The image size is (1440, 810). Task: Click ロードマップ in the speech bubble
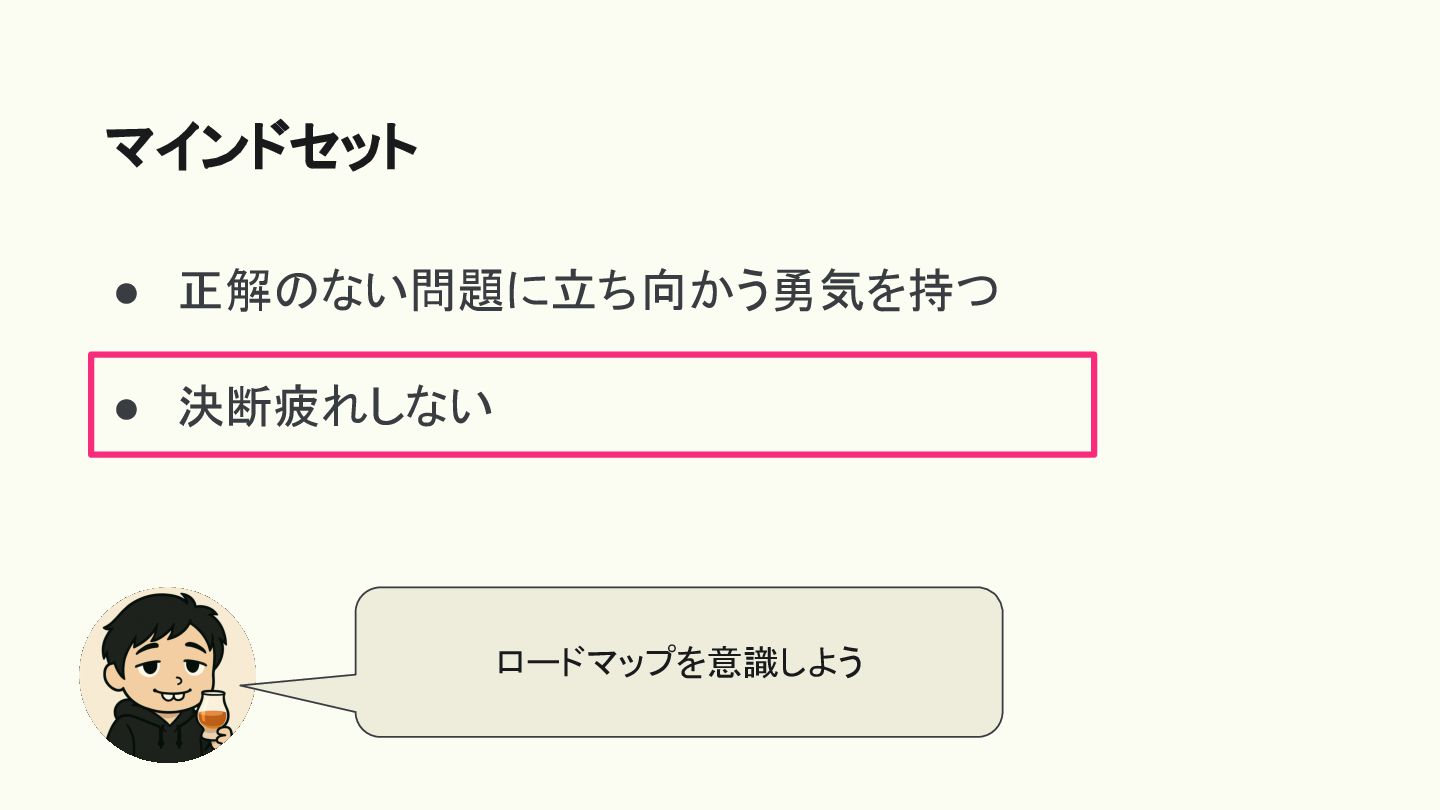click(x=585, y=663)
